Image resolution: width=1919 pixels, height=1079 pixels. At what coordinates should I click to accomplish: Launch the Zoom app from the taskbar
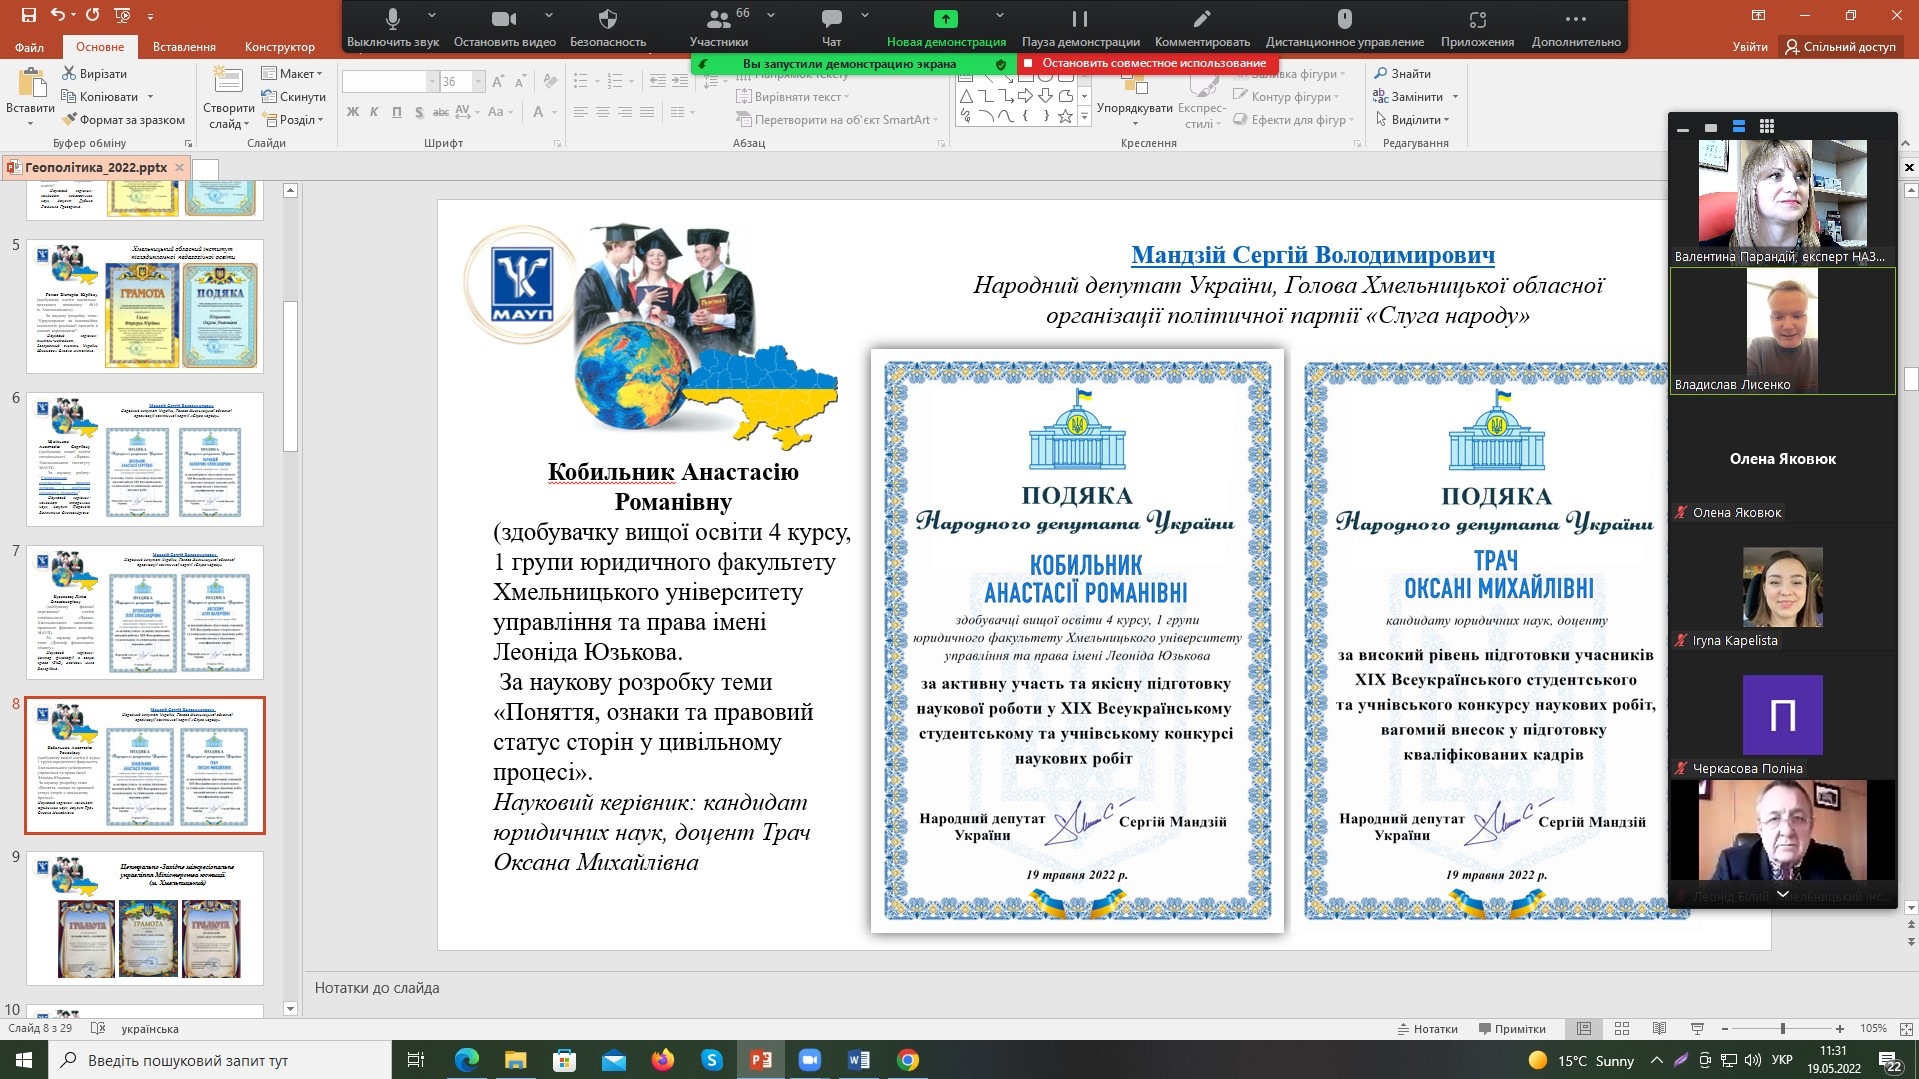(x=809, y=1060)
